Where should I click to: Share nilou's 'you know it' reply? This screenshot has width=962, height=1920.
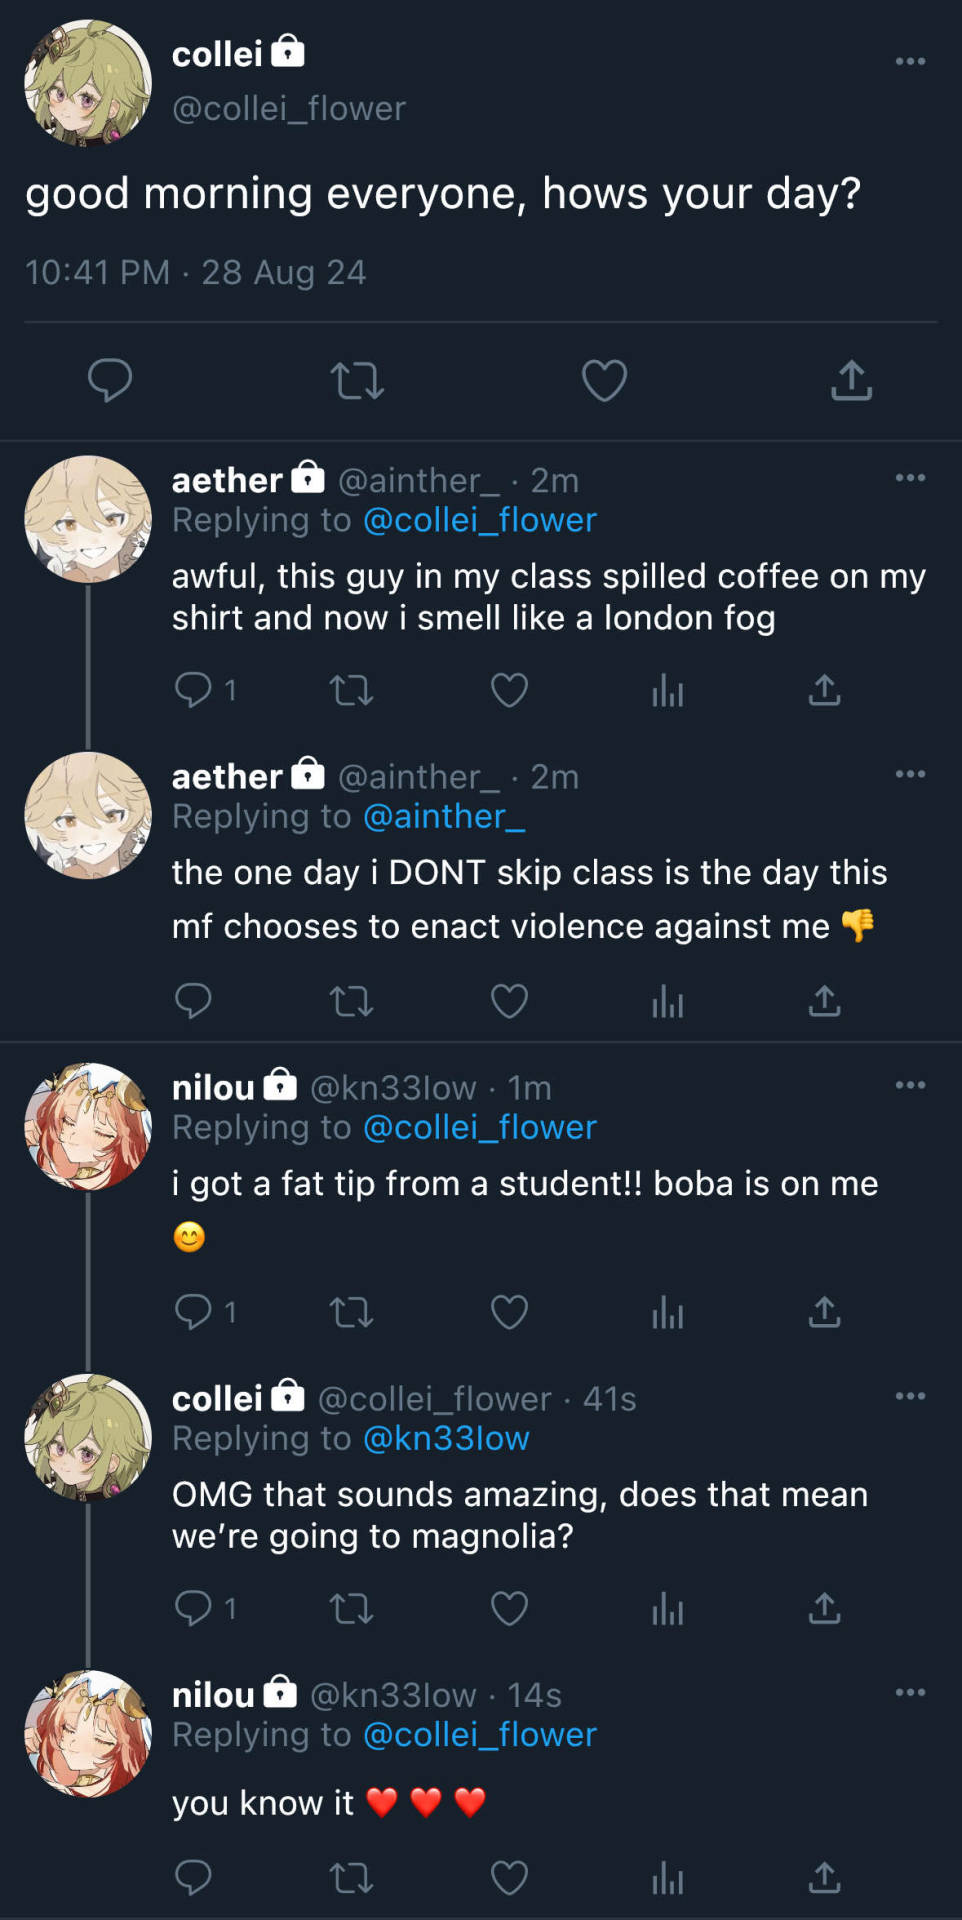[824, 1878]
